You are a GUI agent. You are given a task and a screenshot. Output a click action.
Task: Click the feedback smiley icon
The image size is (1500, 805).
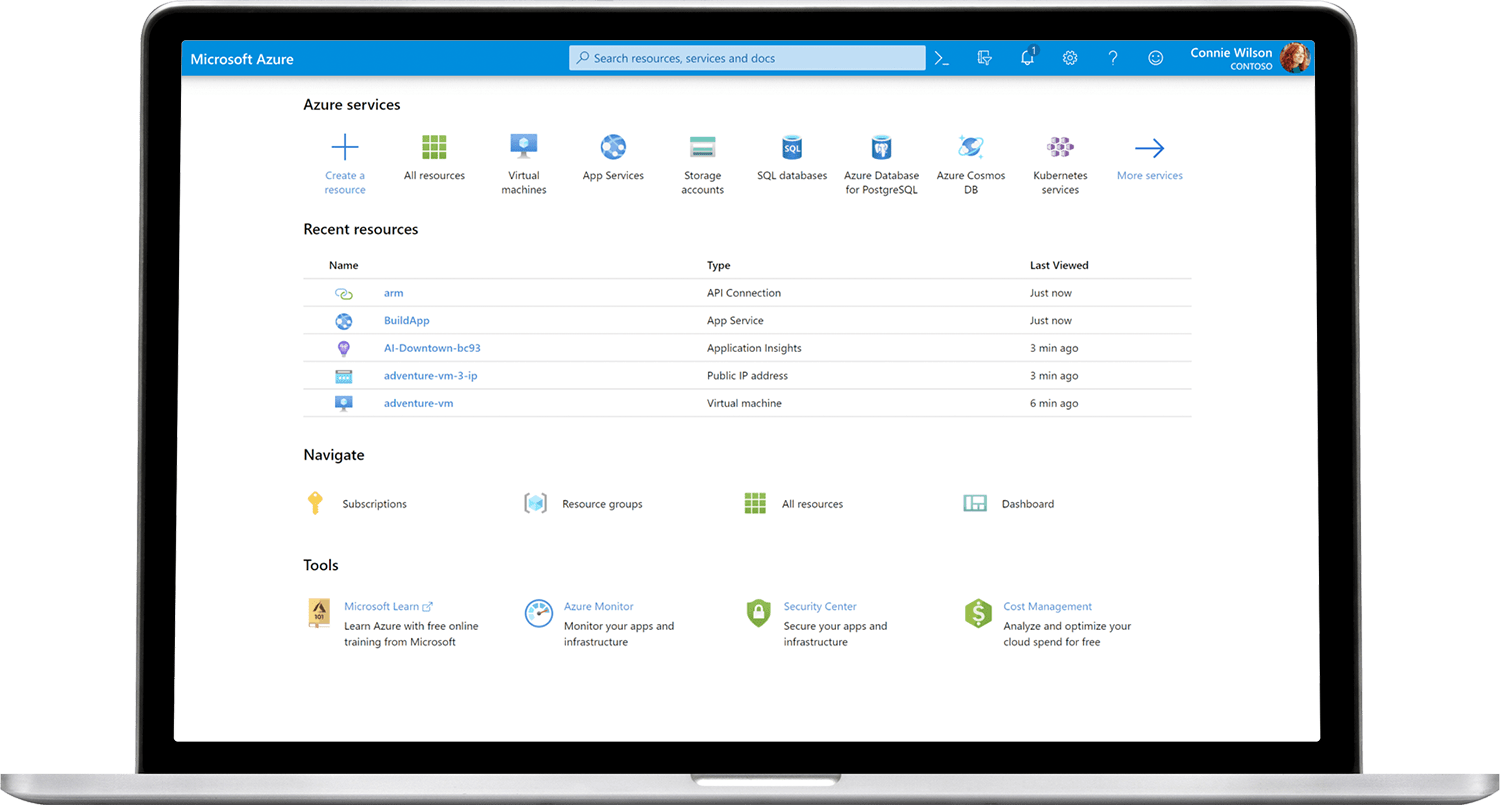pyautogui.click(x=1156, y=58)
